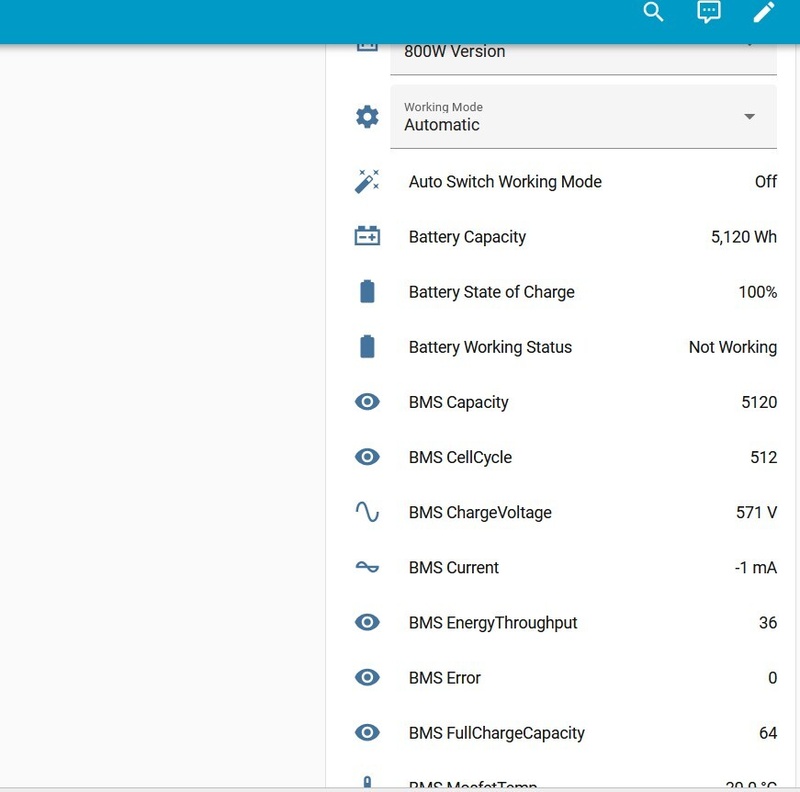Click the '0' BMS Error value

pyautogui.click(x=772, y=678)
